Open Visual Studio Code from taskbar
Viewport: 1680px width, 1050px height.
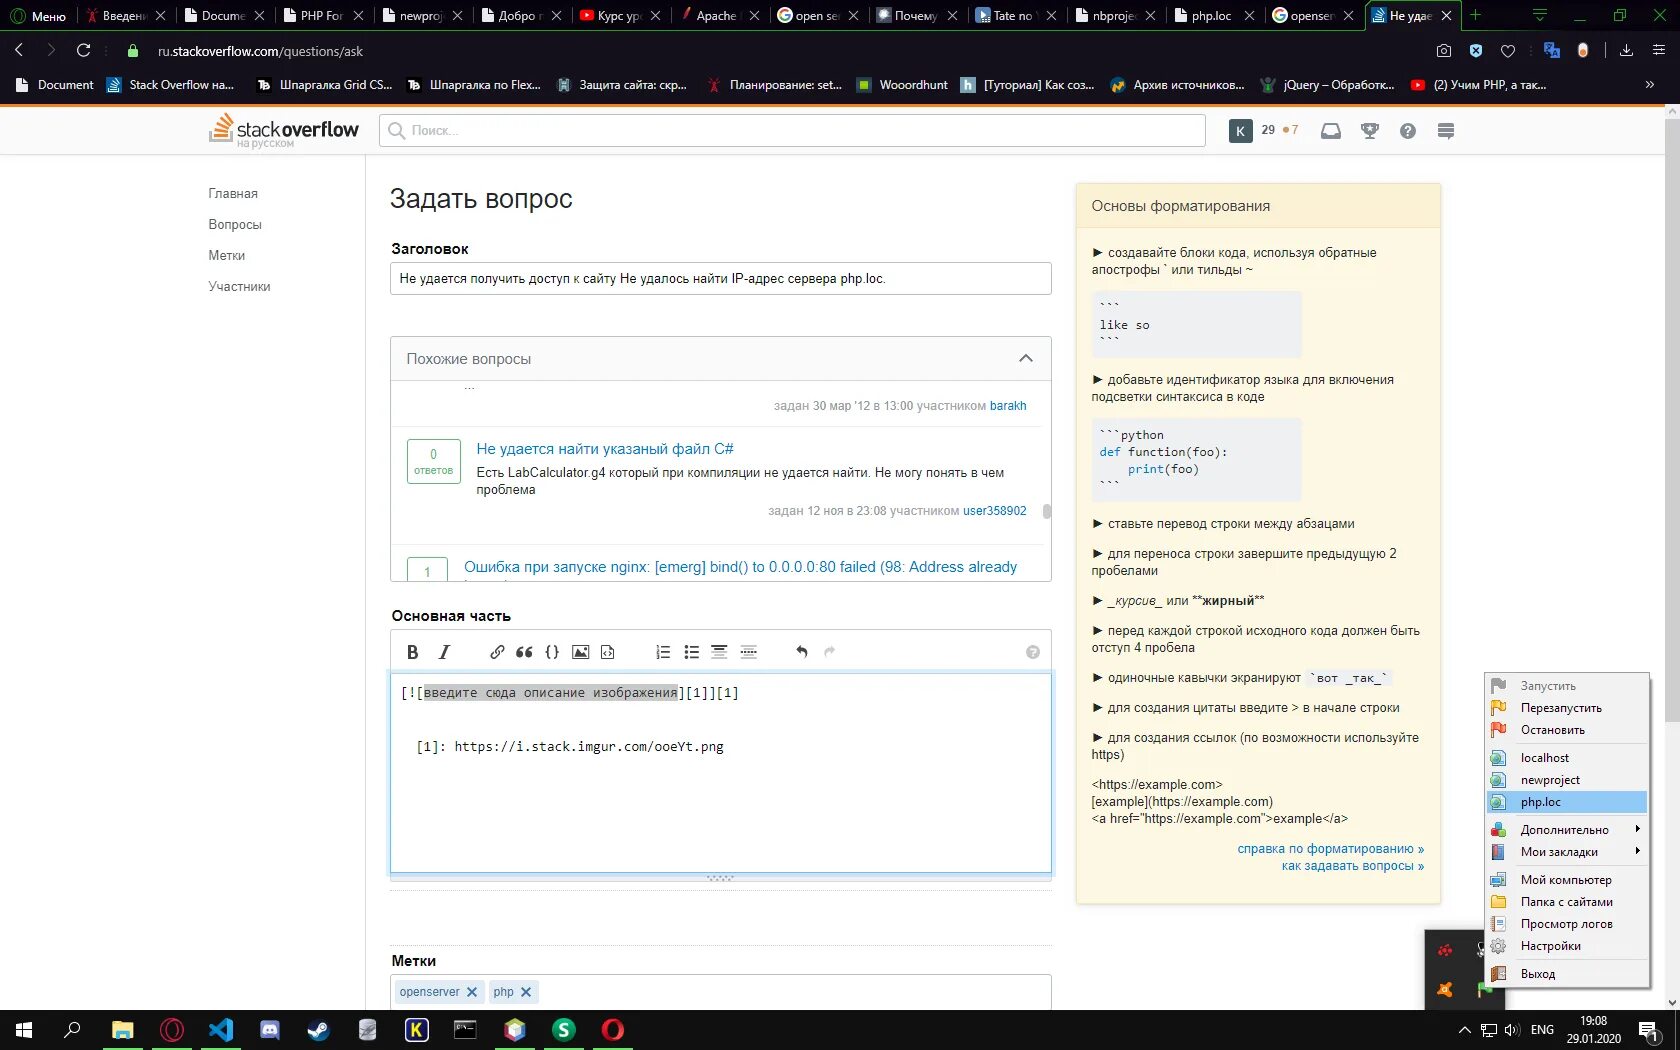[220, 1030]
